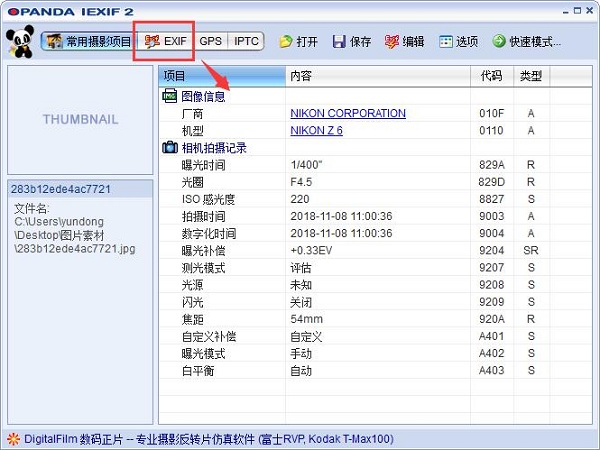The width and height of the screenshot is (600, 450).
Task: Click the THUMBNAIL preview area
Action: (x=80, y=120)
